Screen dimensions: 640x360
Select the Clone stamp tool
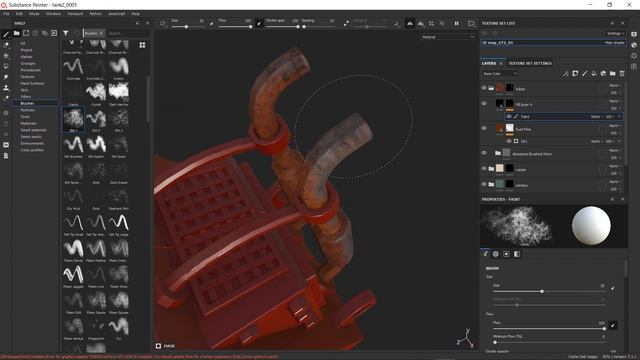tap(6, 87)
